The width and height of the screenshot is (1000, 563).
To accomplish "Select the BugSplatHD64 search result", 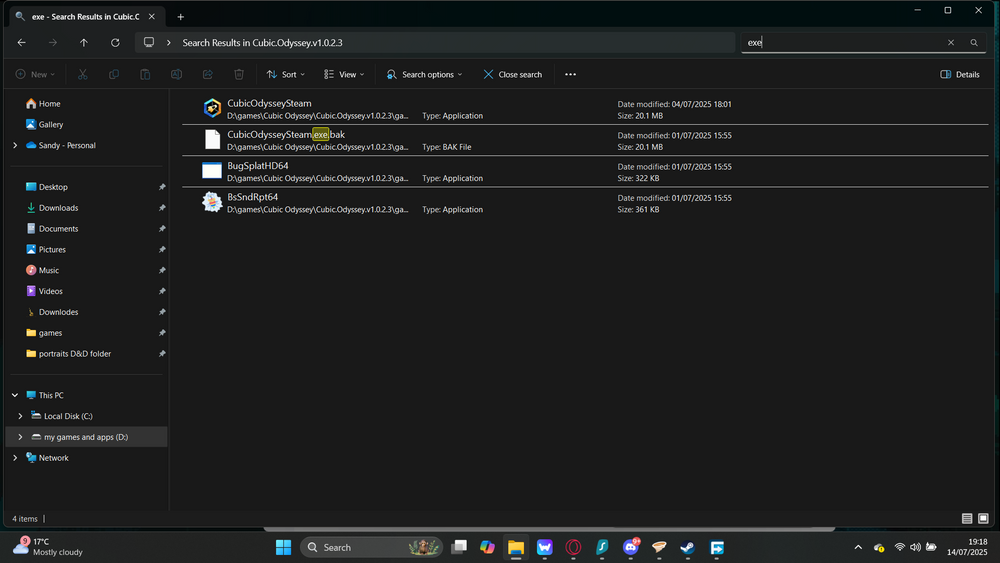I will pos(258,166).
